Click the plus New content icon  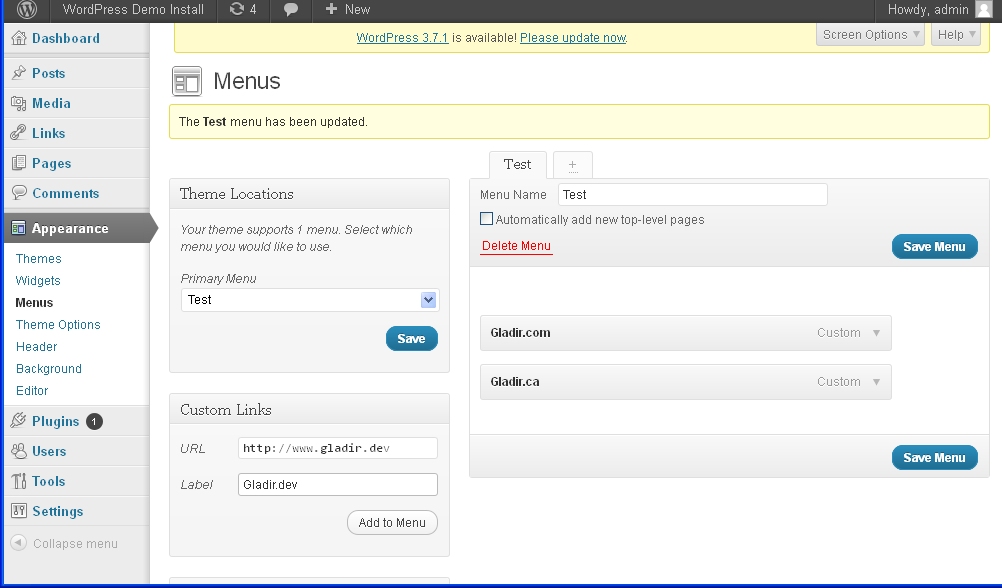tap(331, 10)
